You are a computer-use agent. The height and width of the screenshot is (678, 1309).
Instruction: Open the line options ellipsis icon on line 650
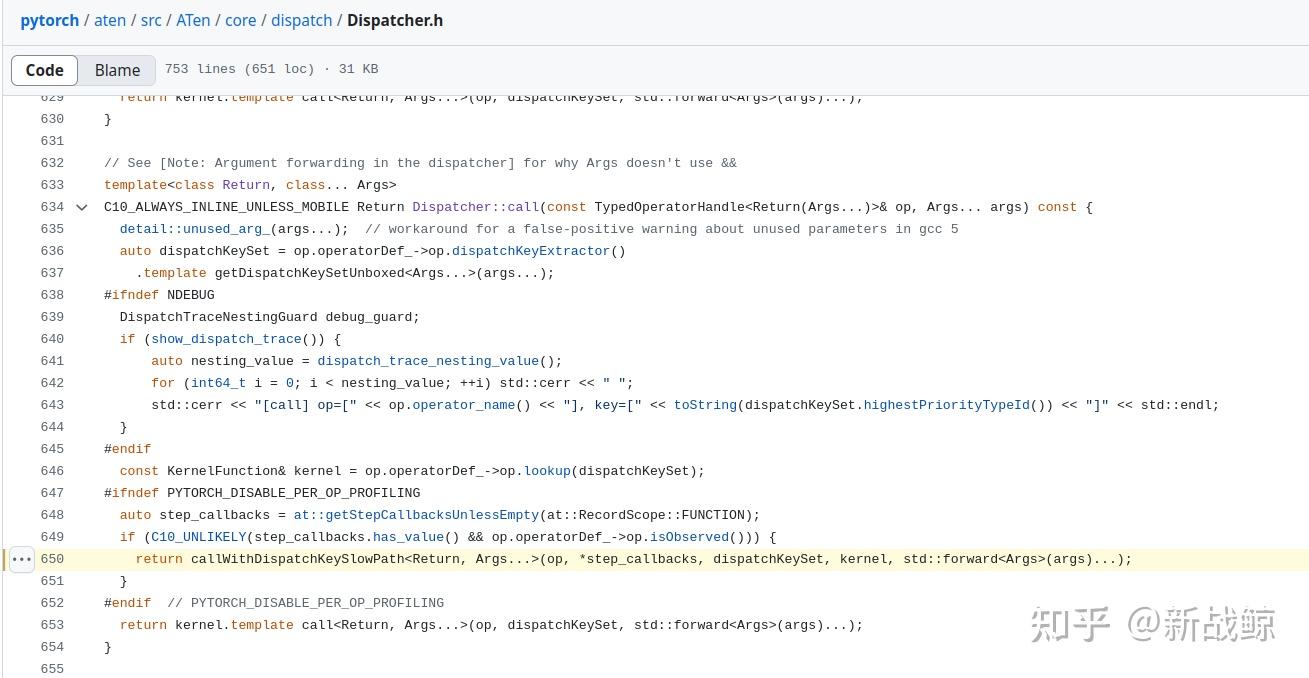[21, 559]
